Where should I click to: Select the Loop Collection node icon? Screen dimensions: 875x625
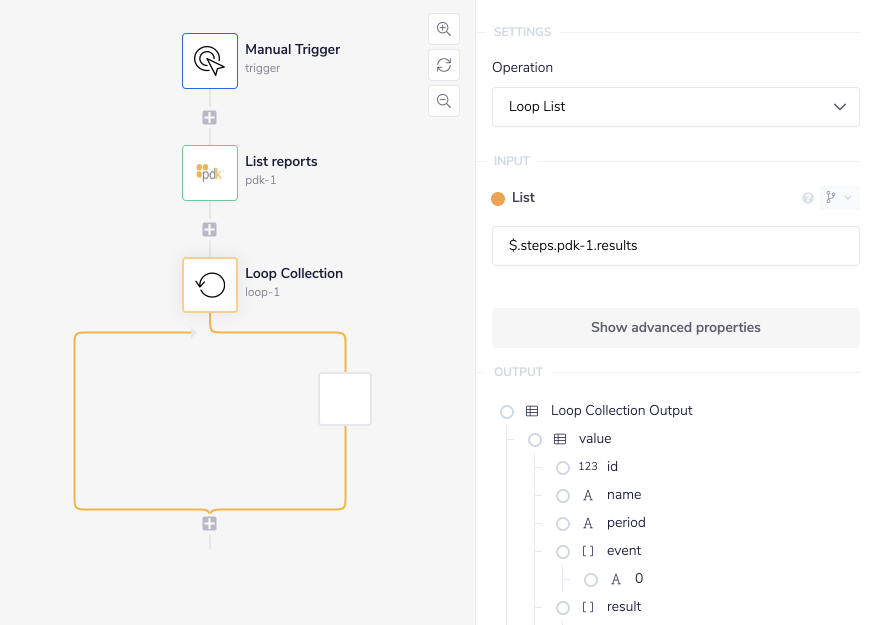(209, 284)
